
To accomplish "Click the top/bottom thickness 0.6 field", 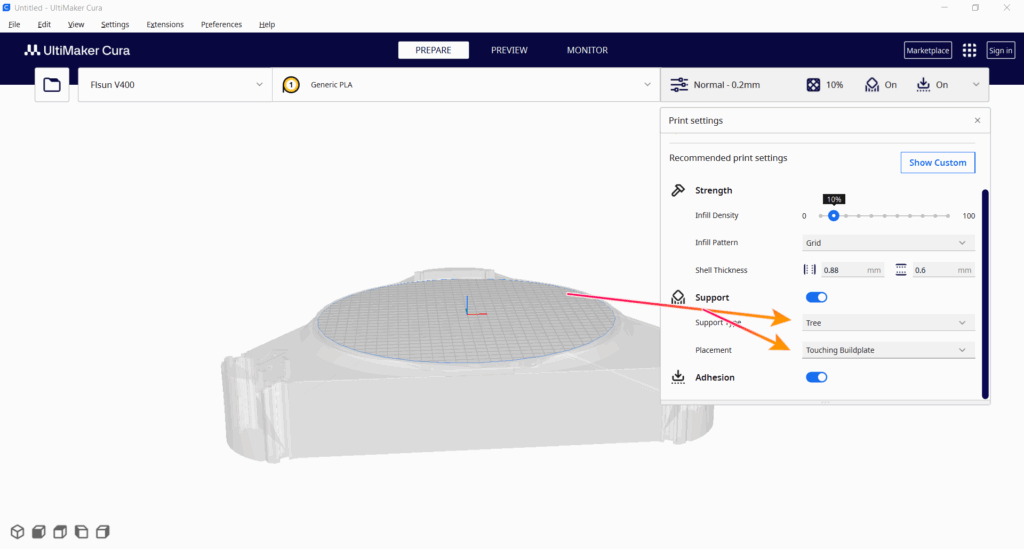I will pos(942,270).
